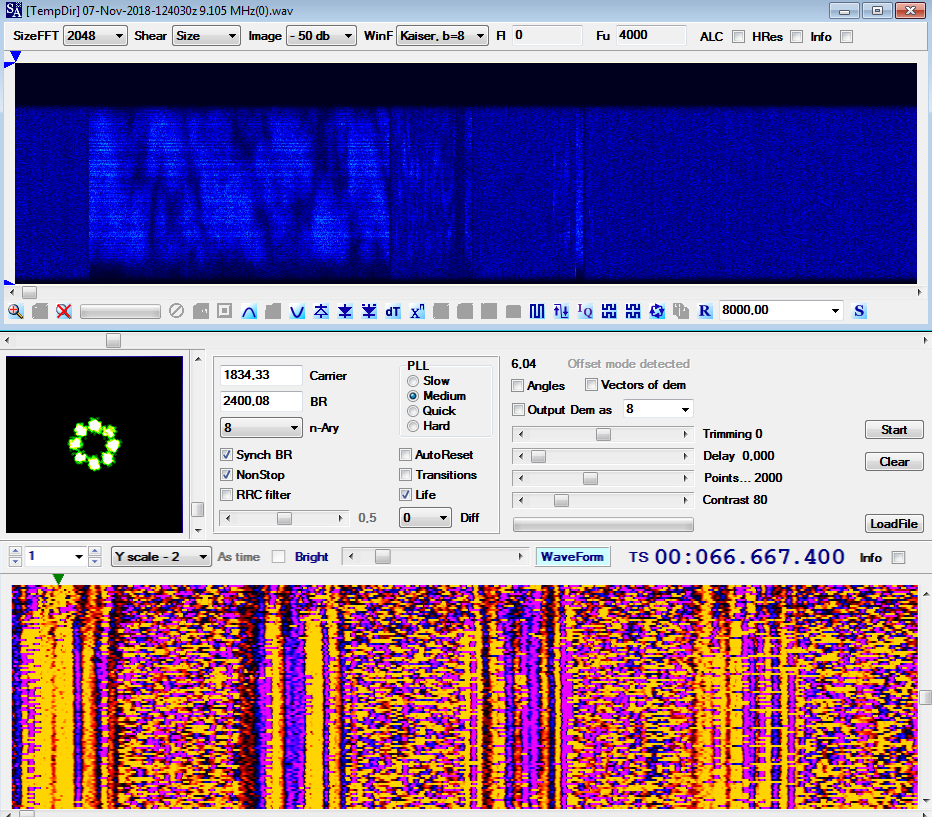Image resolution: width=932 pixels, height=817 pixels.
Task: Open the SizeFFT 2048 dropdown
Action: click(95, 36)
